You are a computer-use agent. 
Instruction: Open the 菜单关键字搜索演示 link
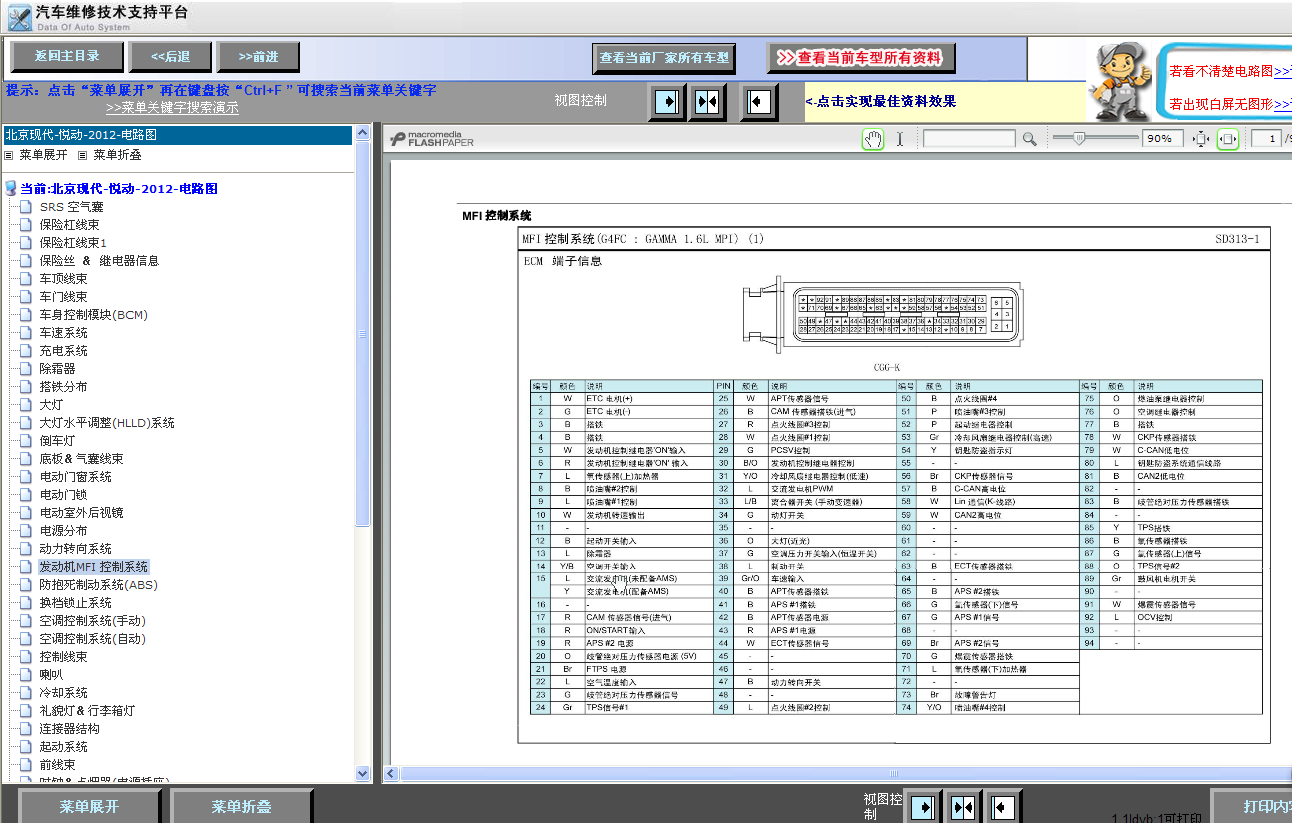[172, 108]
